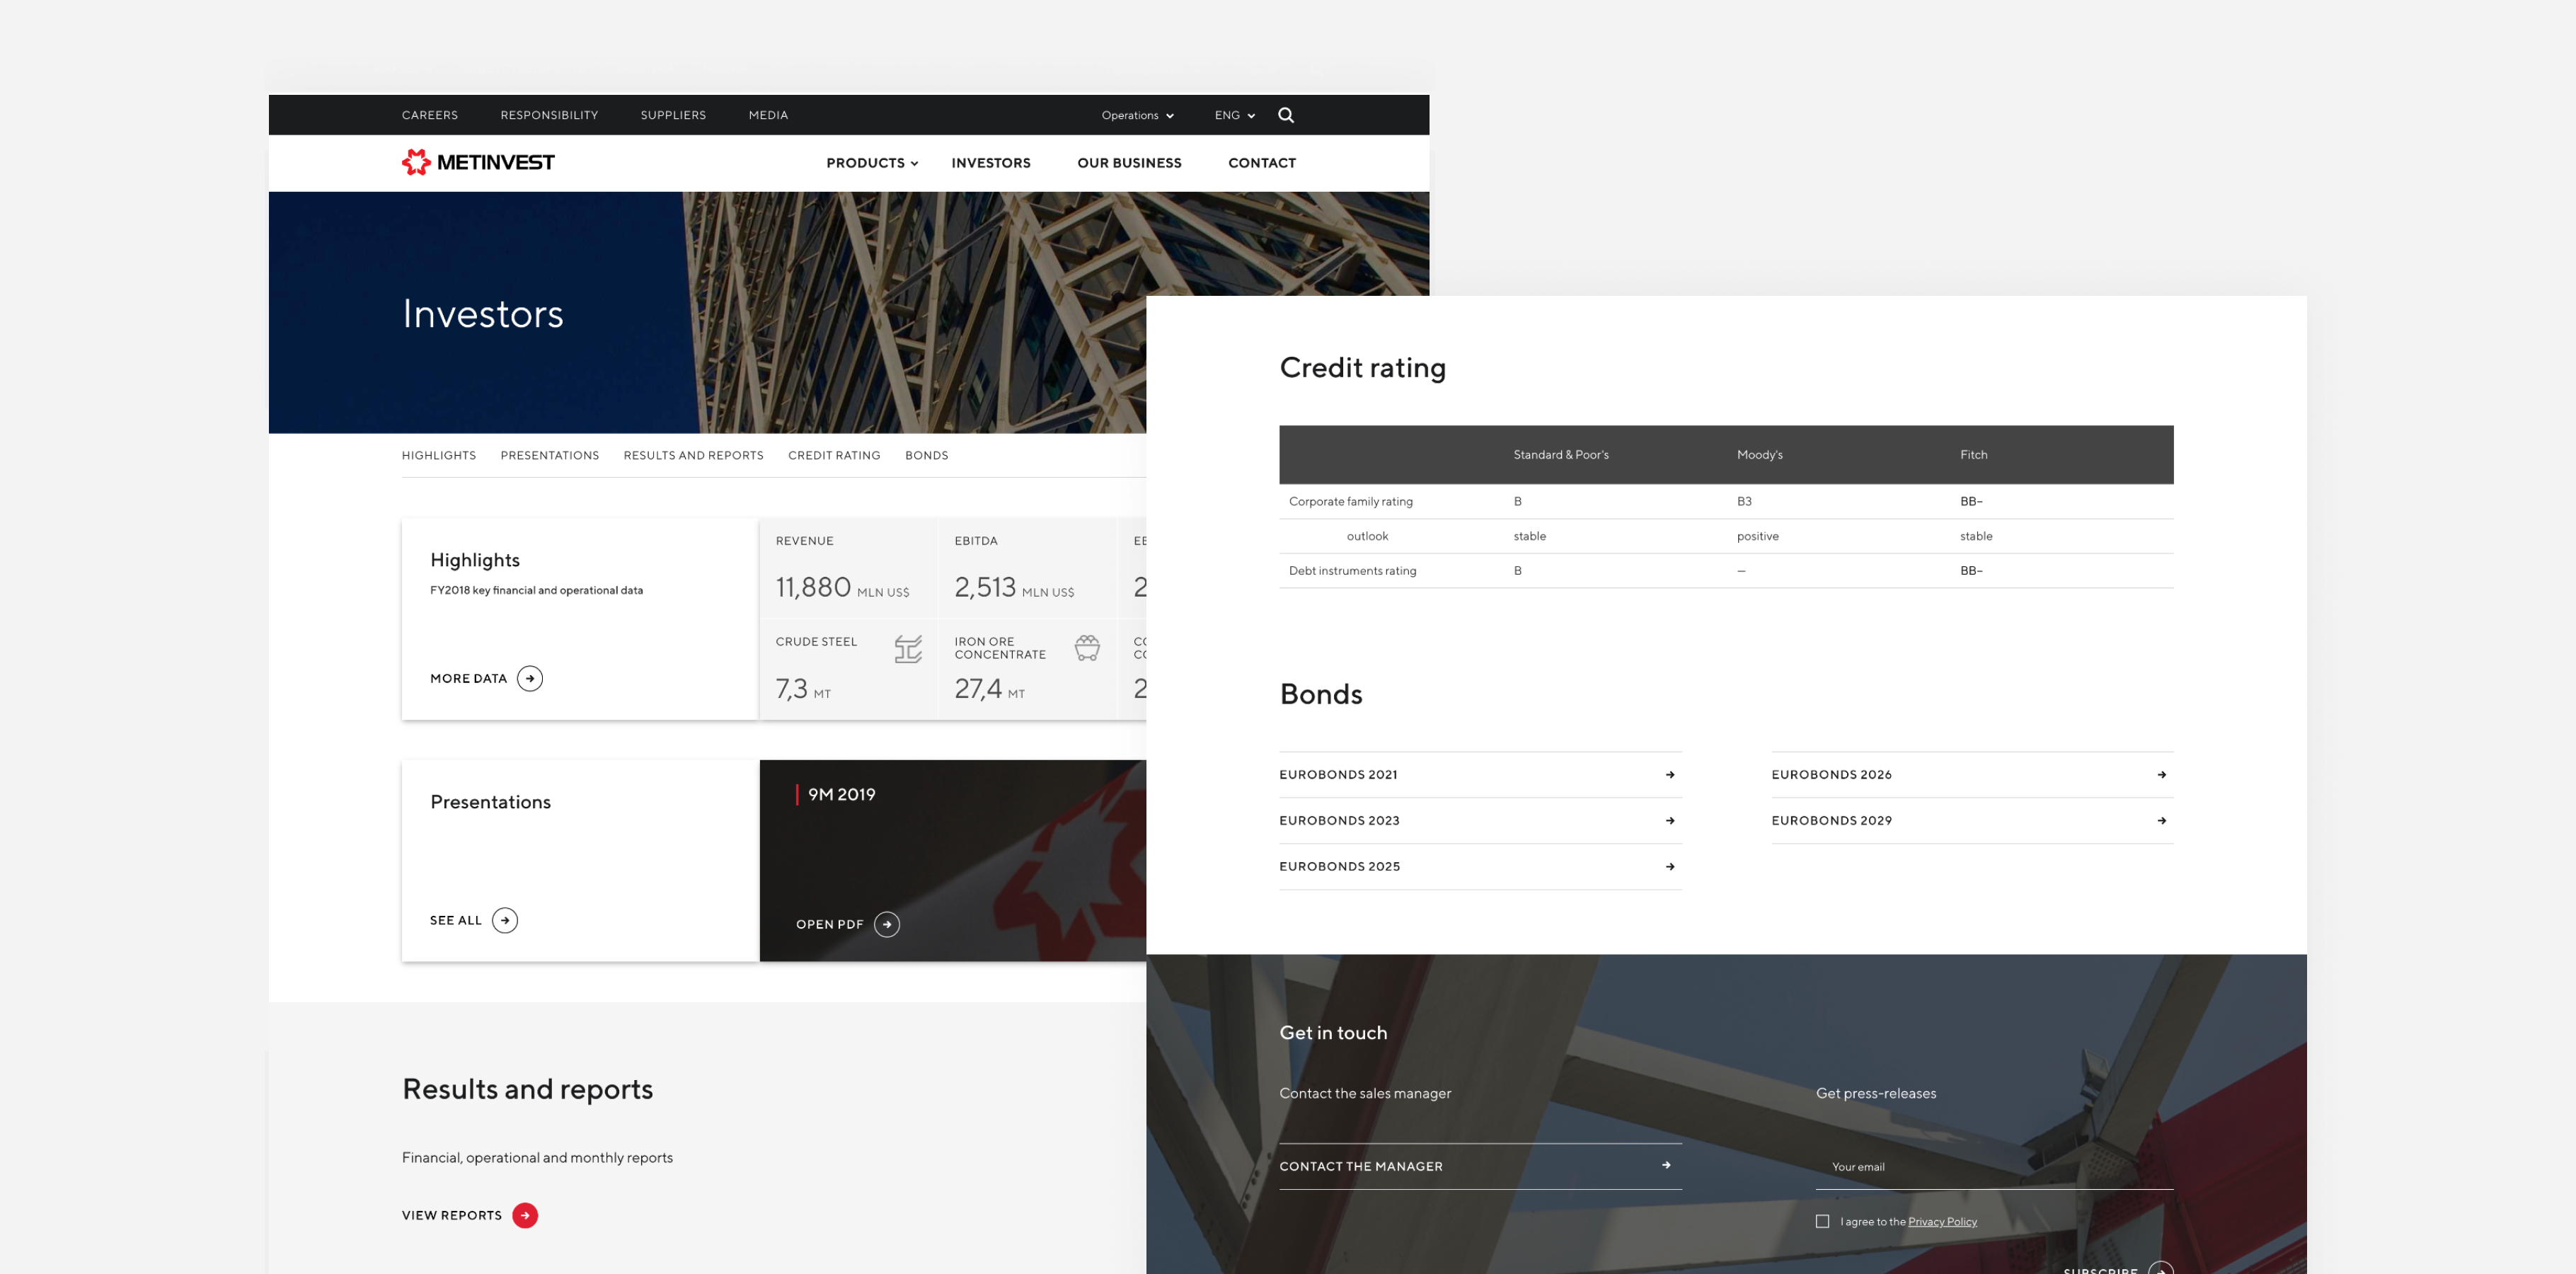The image size is (2576, 1274).
Task: Click the search magnifier icon
Action: (x=1286, y=115)
